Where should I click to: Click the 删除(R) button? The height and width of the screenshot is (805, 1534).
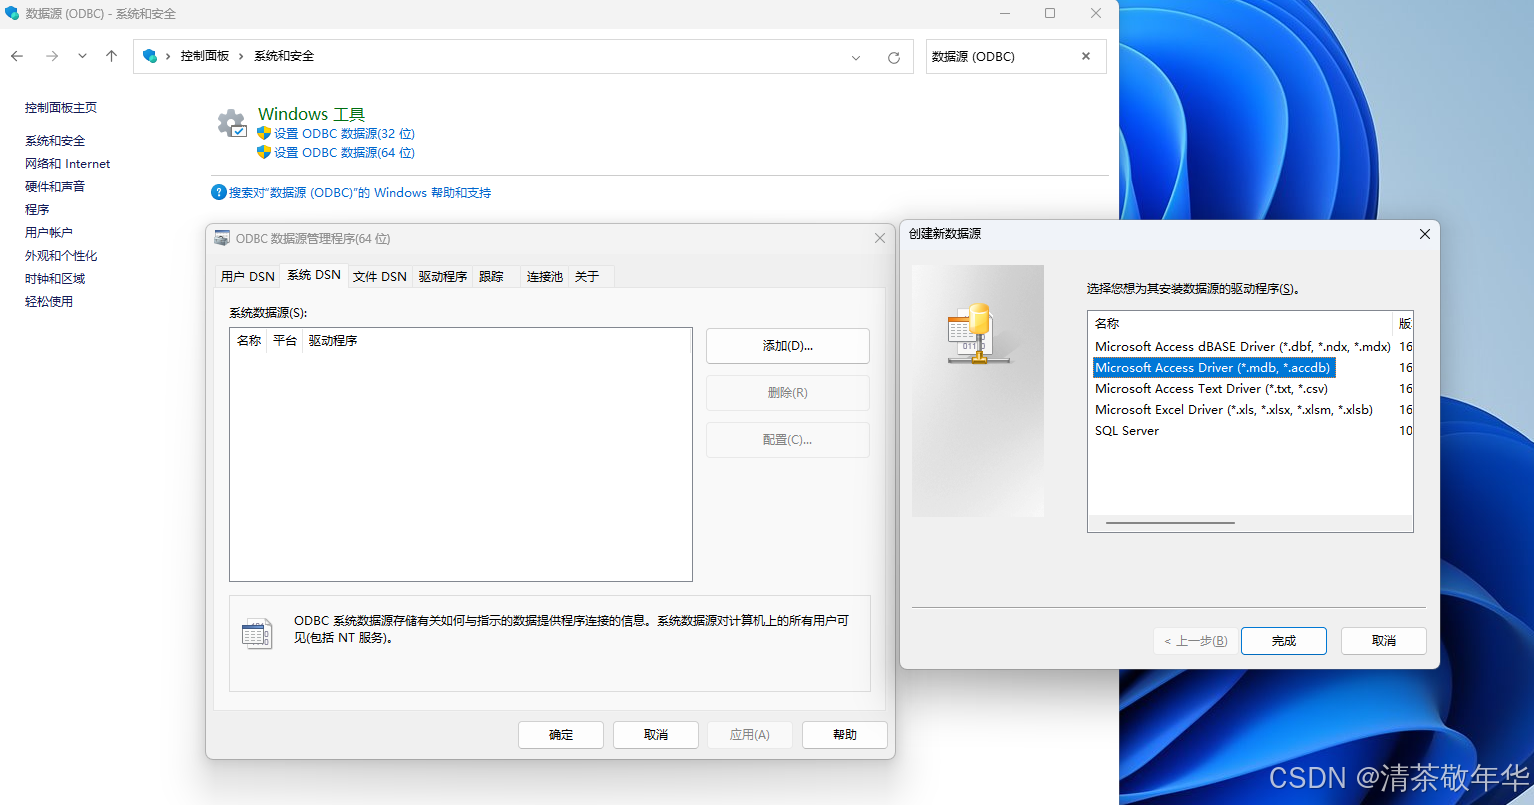tap(788, 393)
